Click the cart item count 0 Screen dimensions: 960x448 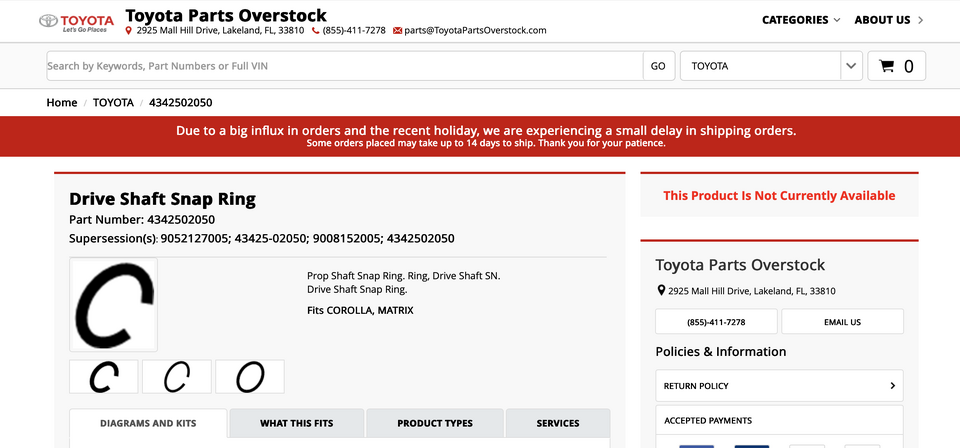[x=909, y=66]
